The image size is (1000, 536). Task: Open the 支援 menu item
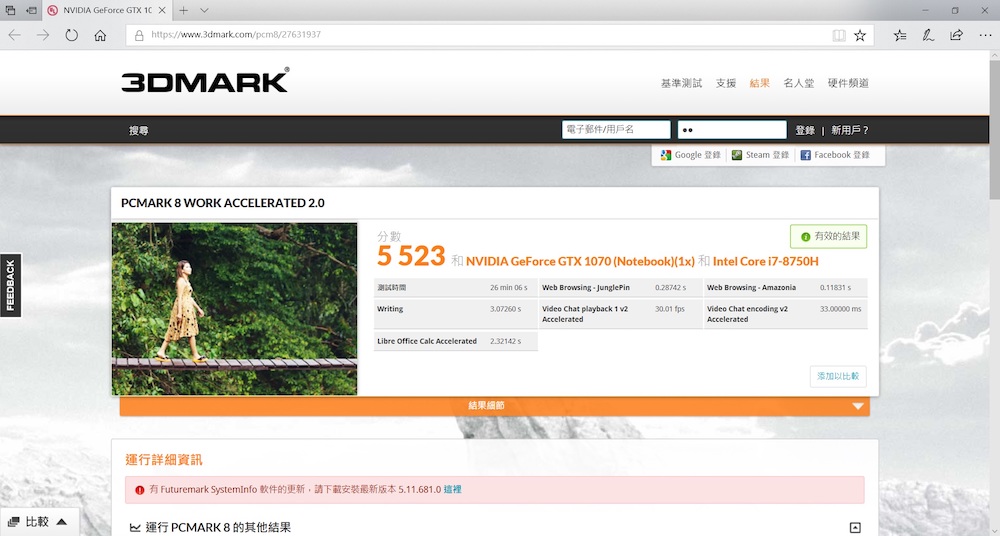coord(726,83)
